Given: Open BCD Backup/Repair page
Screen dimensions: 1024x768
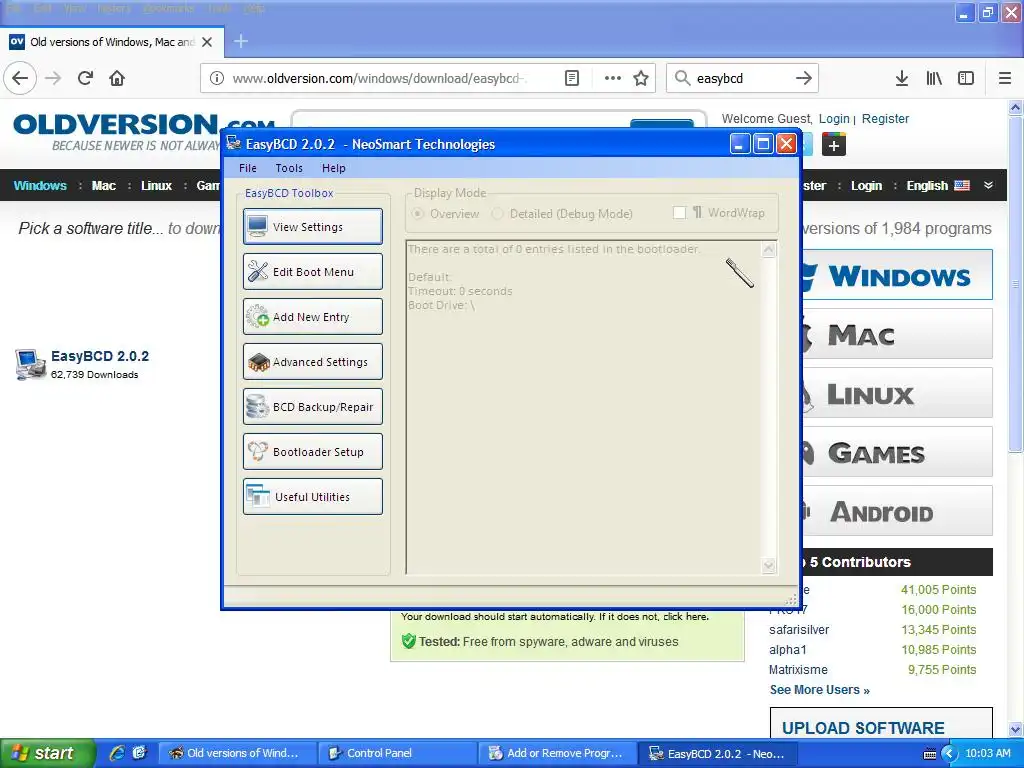Looking at the screenshot, I should pos(313,407).
